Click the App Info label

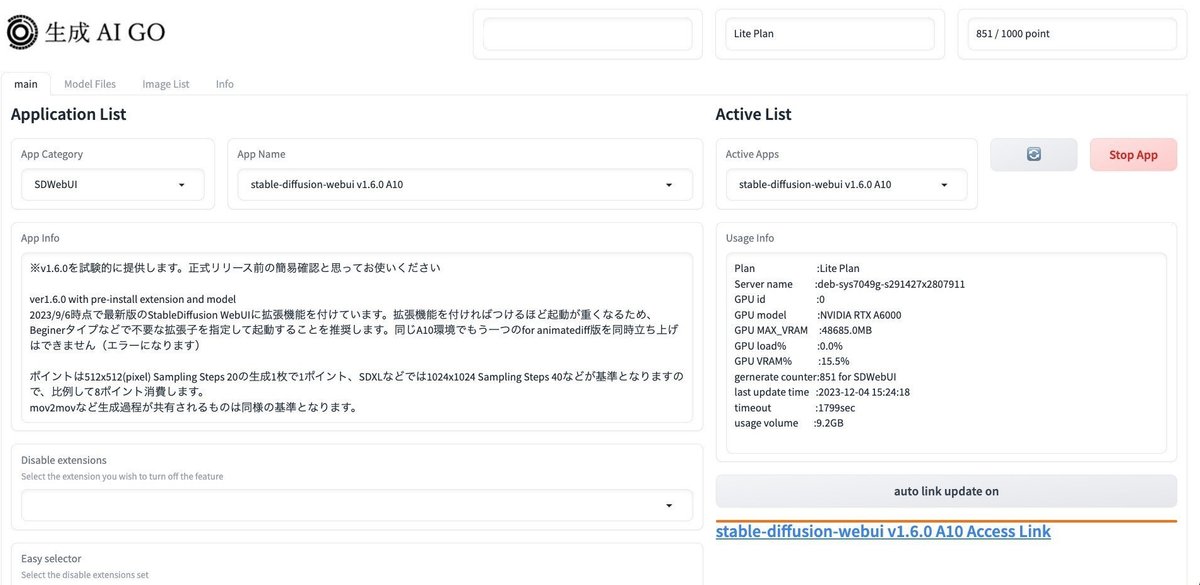pos(40,238)
